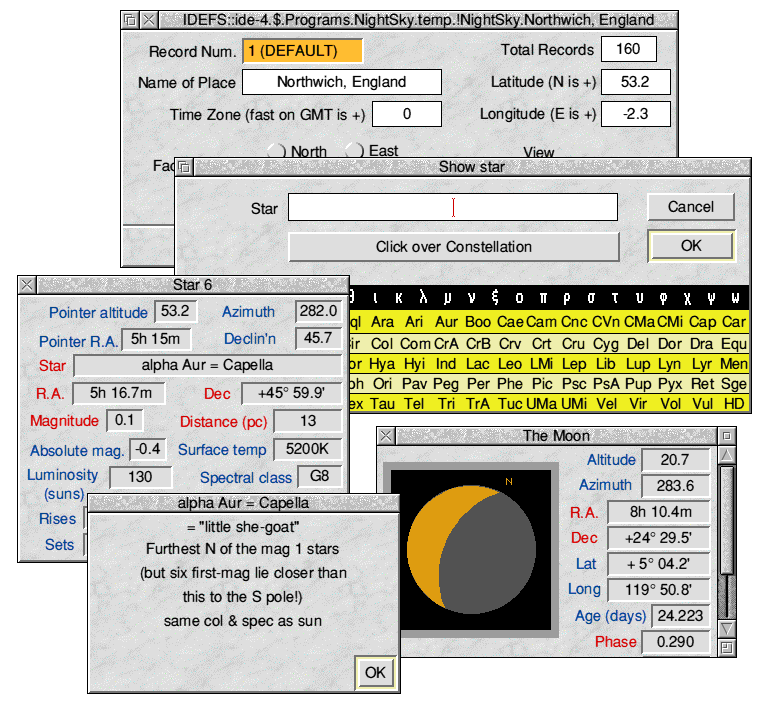Close The Moon window
Screen dimensions: 776x702
386,436
